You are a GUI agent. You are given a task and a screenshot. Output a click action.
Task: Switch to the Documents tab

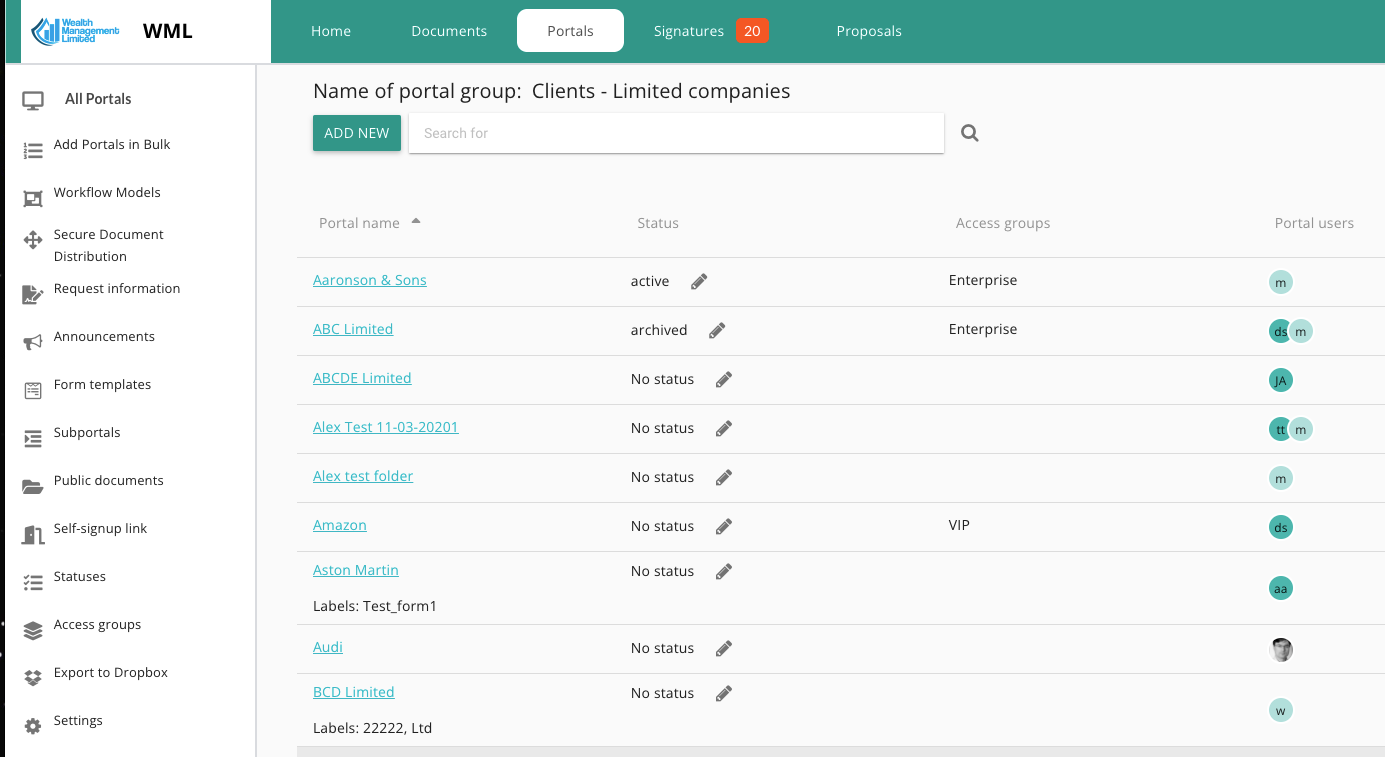point(449,30)
